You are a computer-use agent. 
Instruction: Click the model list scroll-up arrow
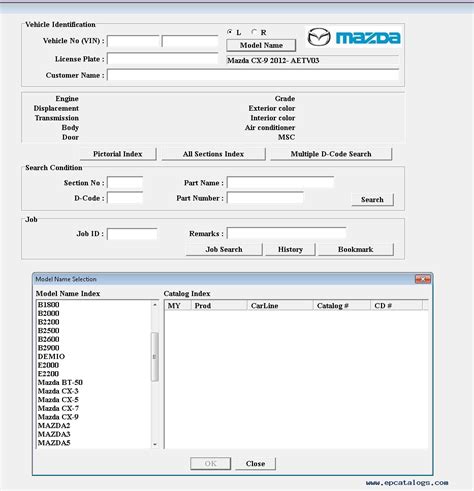click(x=155, y=305)
